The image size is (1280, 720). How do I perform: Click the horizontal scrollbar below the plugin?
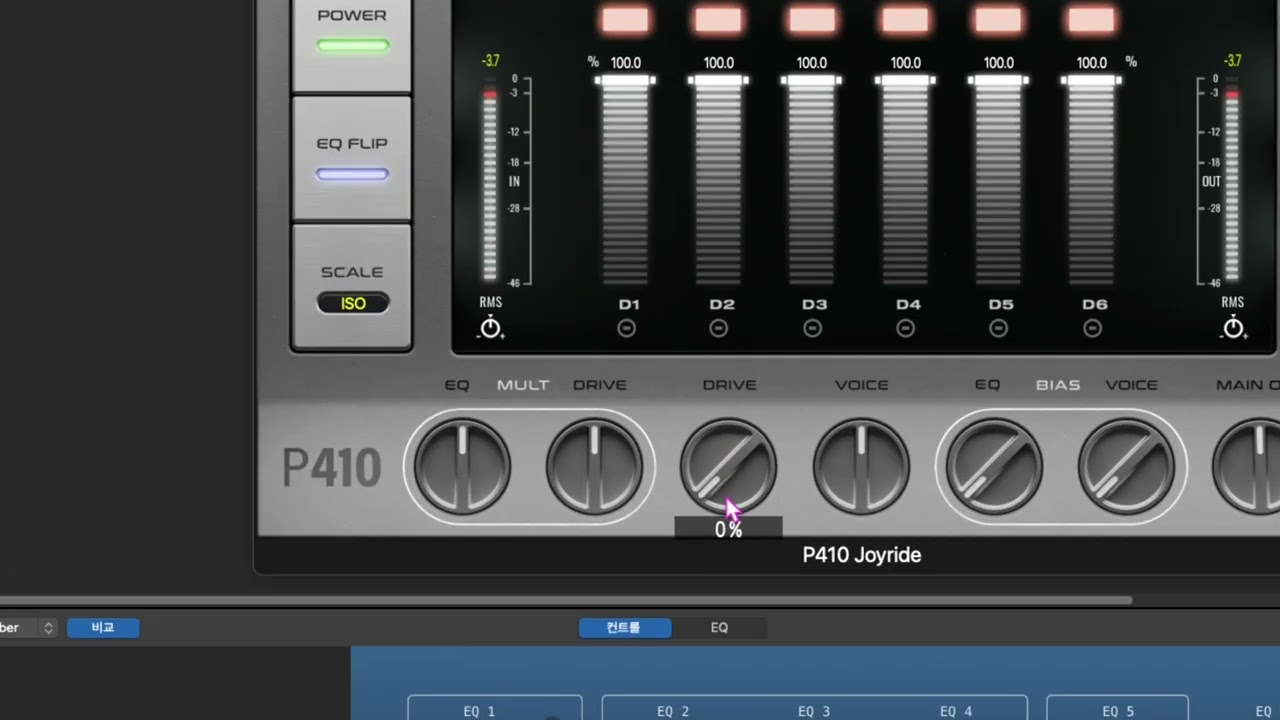tap(566, 601)
